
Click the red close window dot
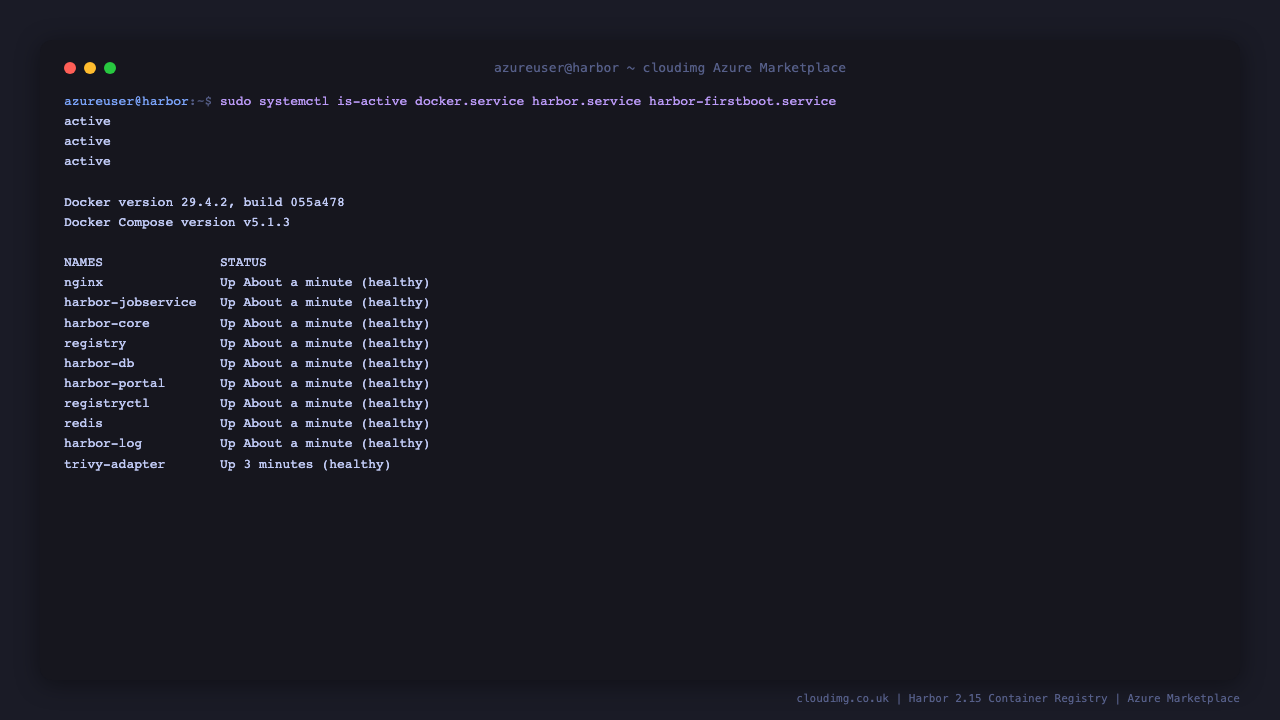(x=70, y=68)
